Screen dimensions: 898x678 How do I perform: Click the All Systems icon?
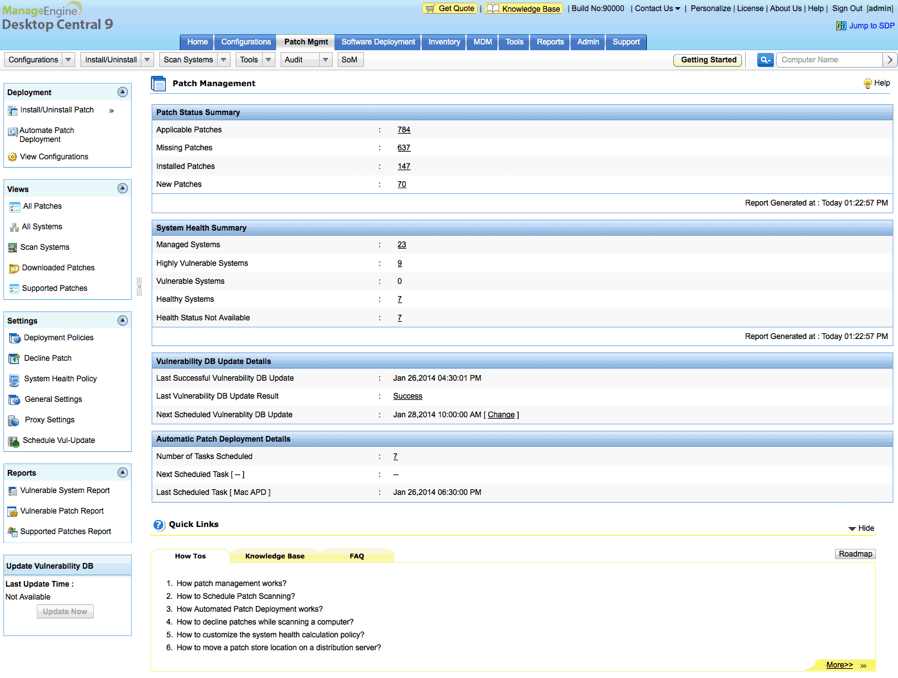pyautogui.click(x=14, y=227)
